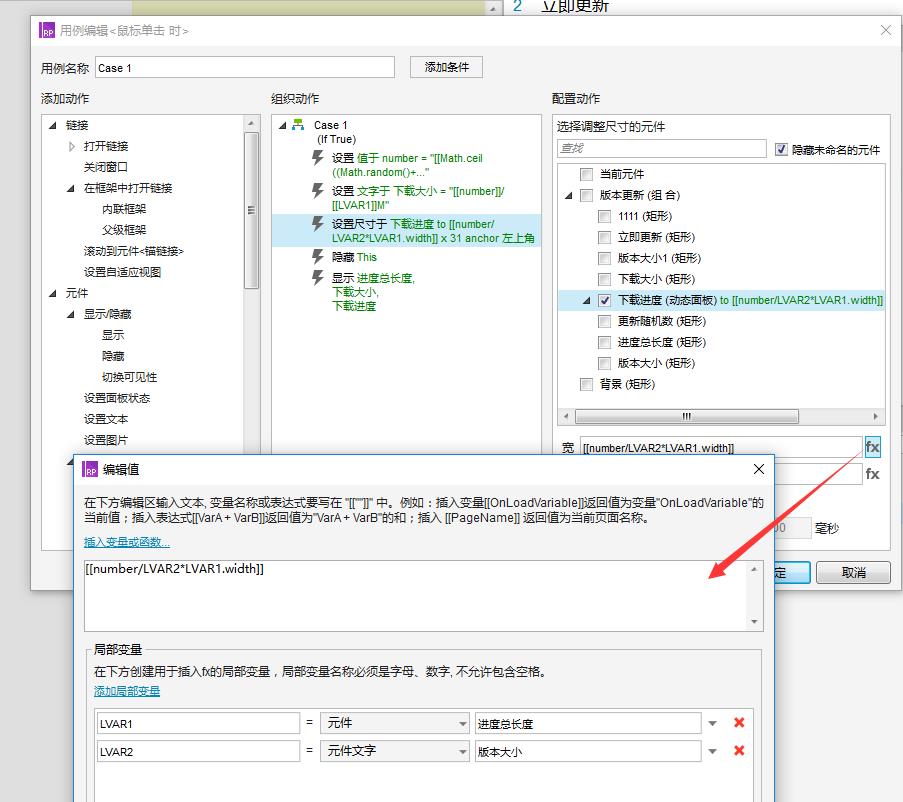Click the Case 1 tree icon
Image resolution: width=903 pixels, height=802 pixels.
(298, 124)
